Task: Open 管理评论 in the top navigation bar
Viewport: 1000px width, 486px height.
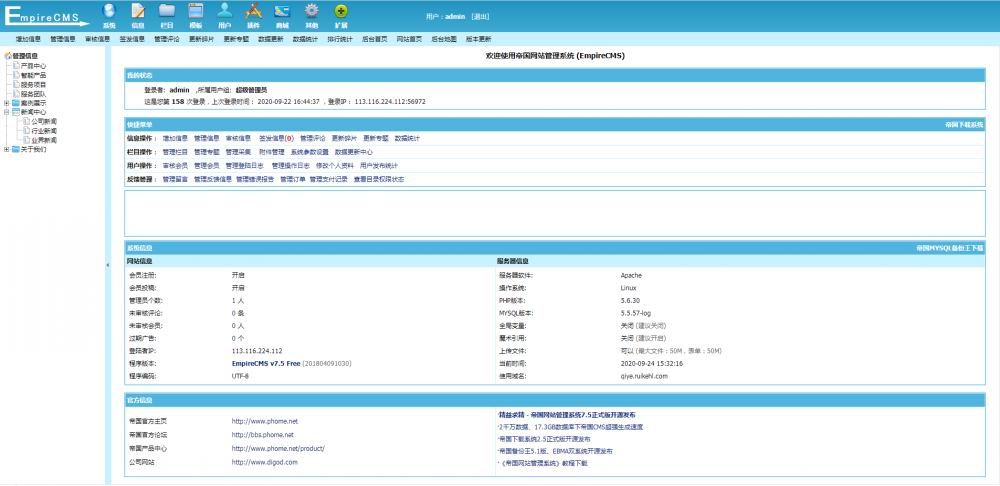Action: pos(167,39)
